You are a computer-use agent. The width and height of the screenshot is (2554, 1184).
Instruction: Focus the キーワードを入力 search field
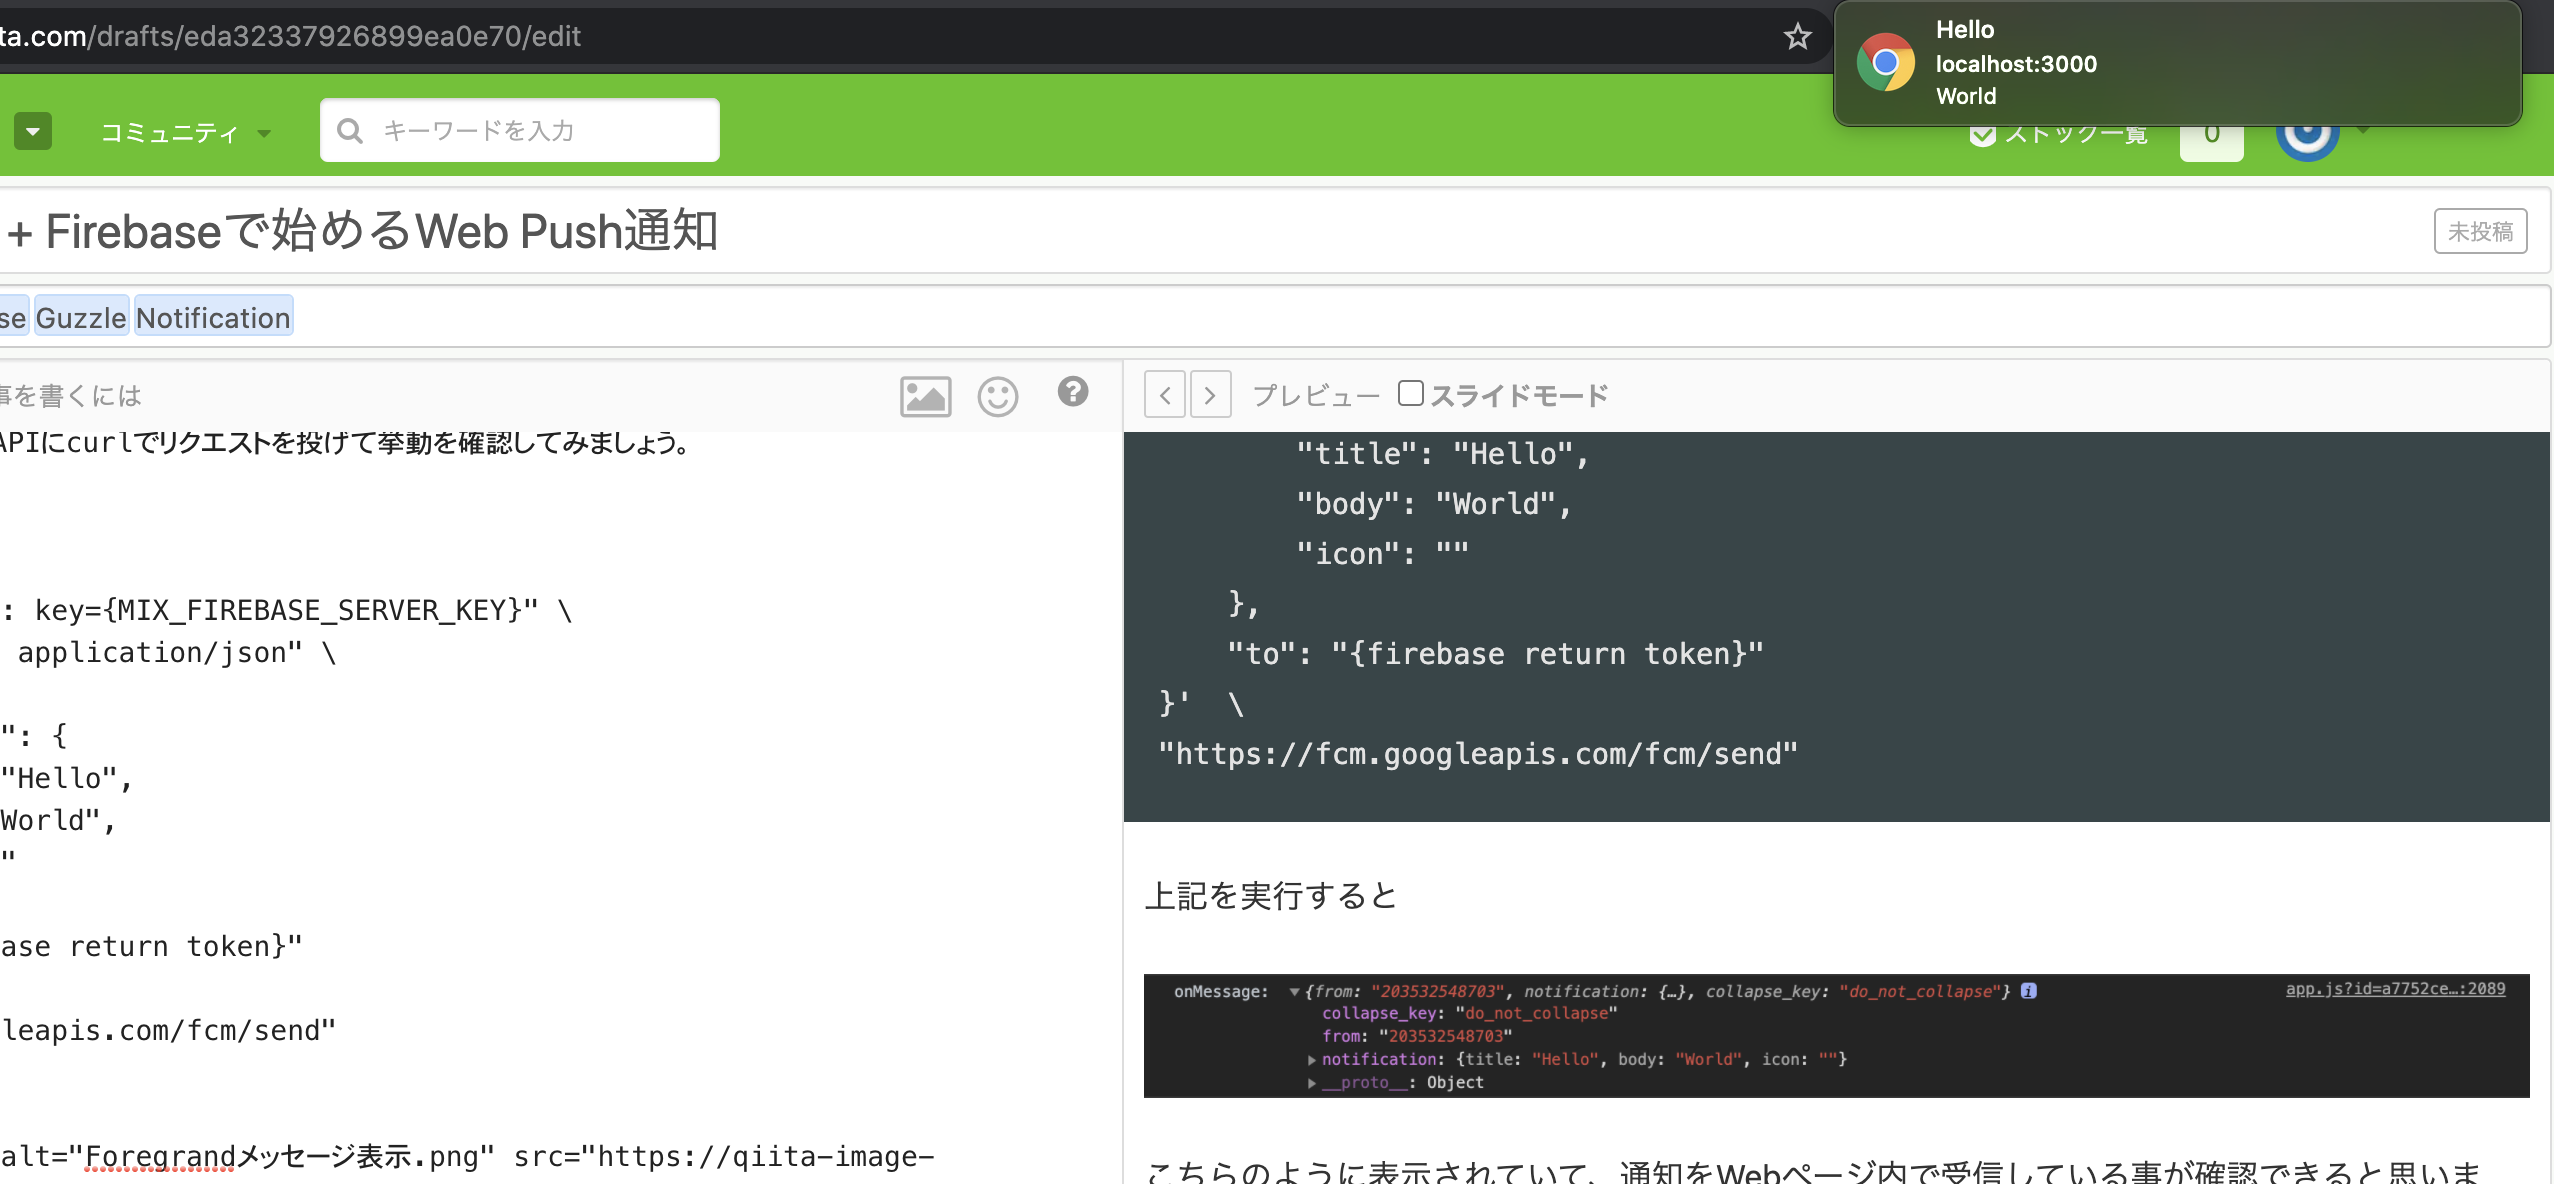520,130
